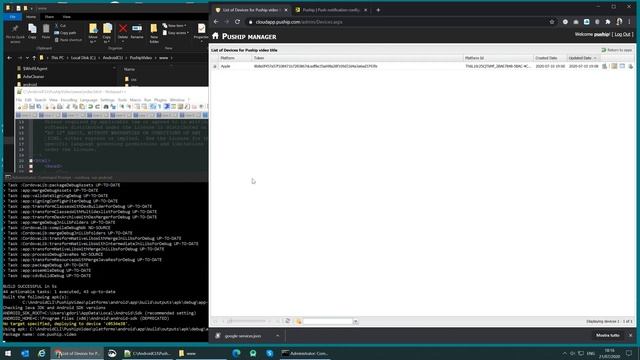The height and width of the screenshot is (360, 640).
Task: Click the device token text cell
Action: coord(315,66)
